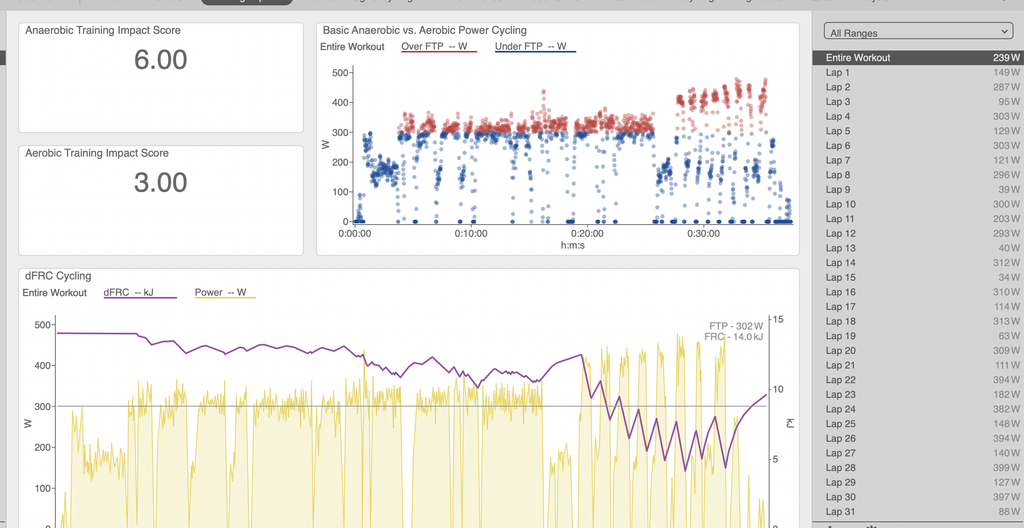Open the All Ranges dropdown
The height and width of the screenshot is (528, 1024).
coord(918,32)
